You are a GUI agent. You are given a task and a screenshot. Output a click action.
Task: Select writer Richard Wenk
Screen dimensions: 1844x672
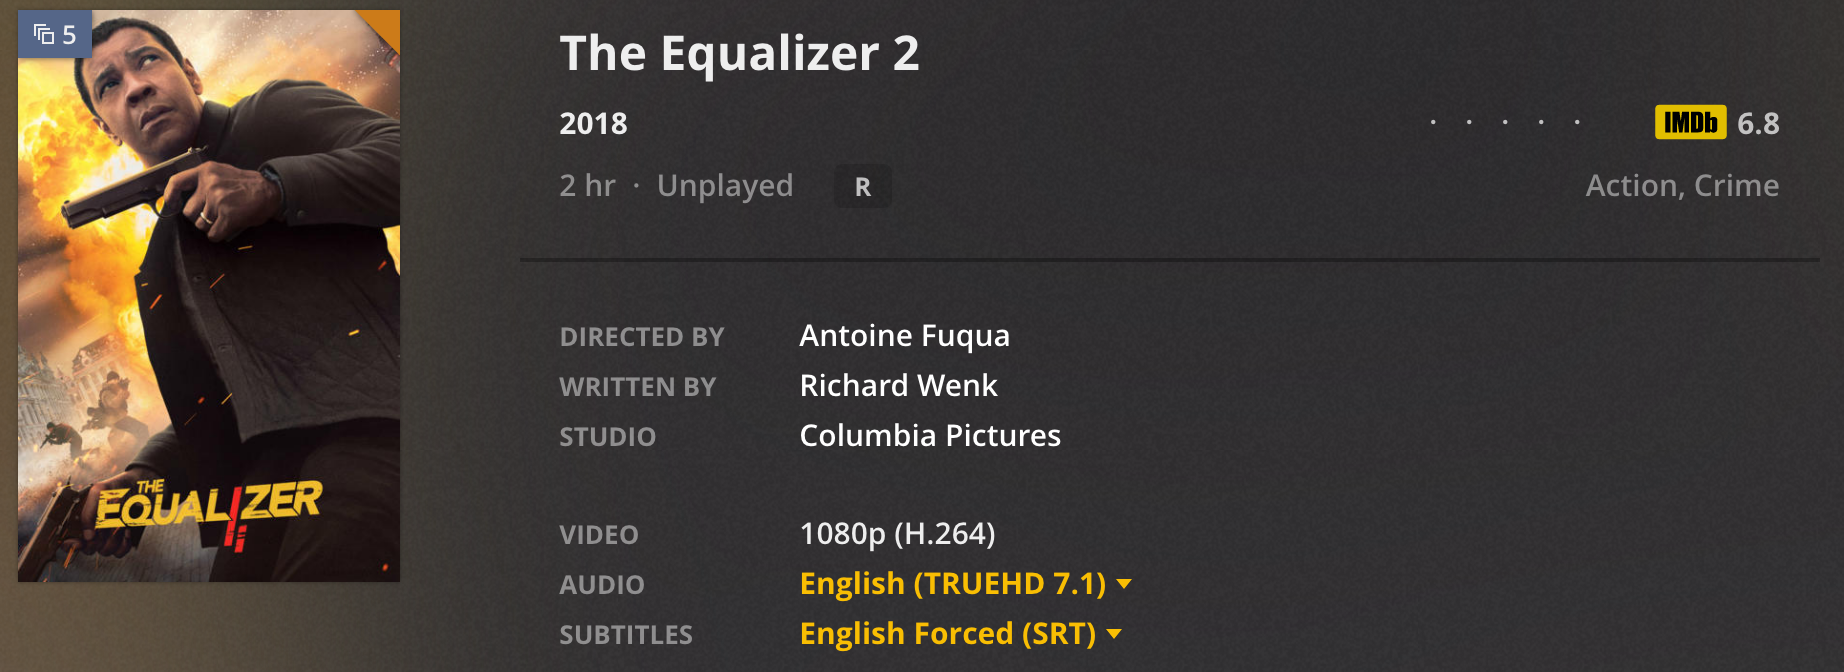898,386
